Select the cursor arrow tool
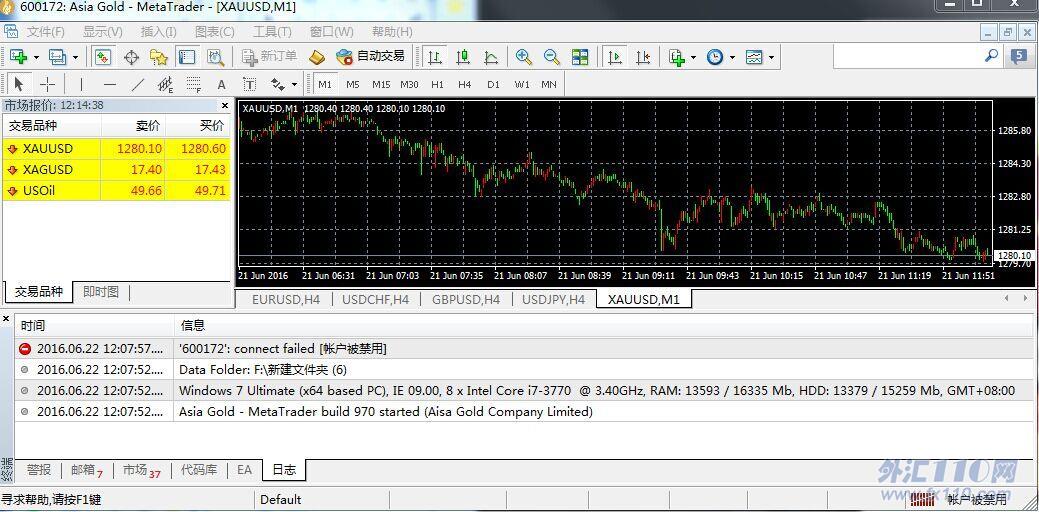Screen dimensions: 1039x512 19,84
